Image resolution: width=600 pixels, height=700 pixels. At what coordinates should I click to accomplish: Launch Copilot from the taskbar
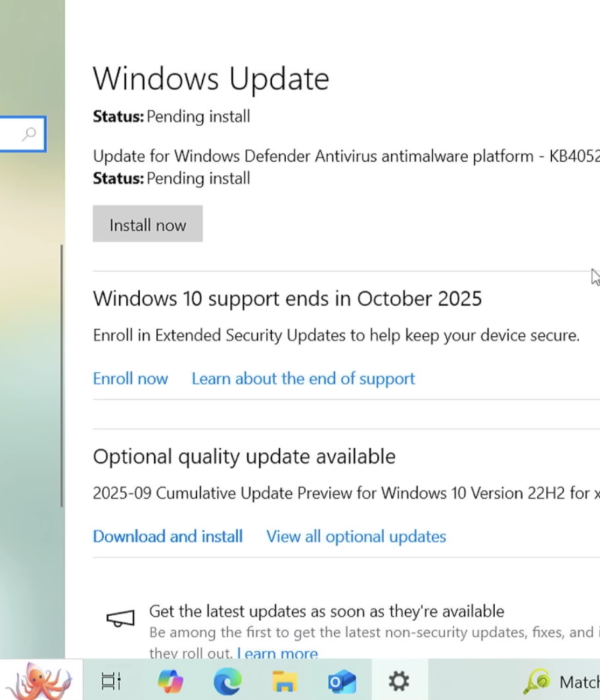pos(170,682)
